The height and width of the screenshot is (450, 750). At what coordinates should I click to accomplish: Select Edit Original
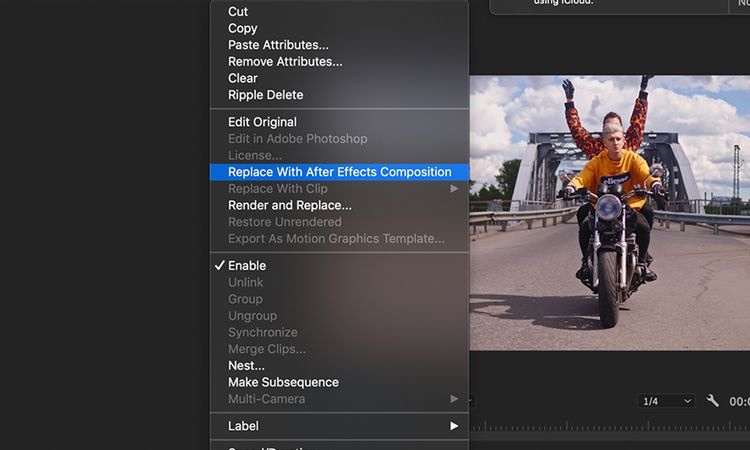click(x=262, y=122)
